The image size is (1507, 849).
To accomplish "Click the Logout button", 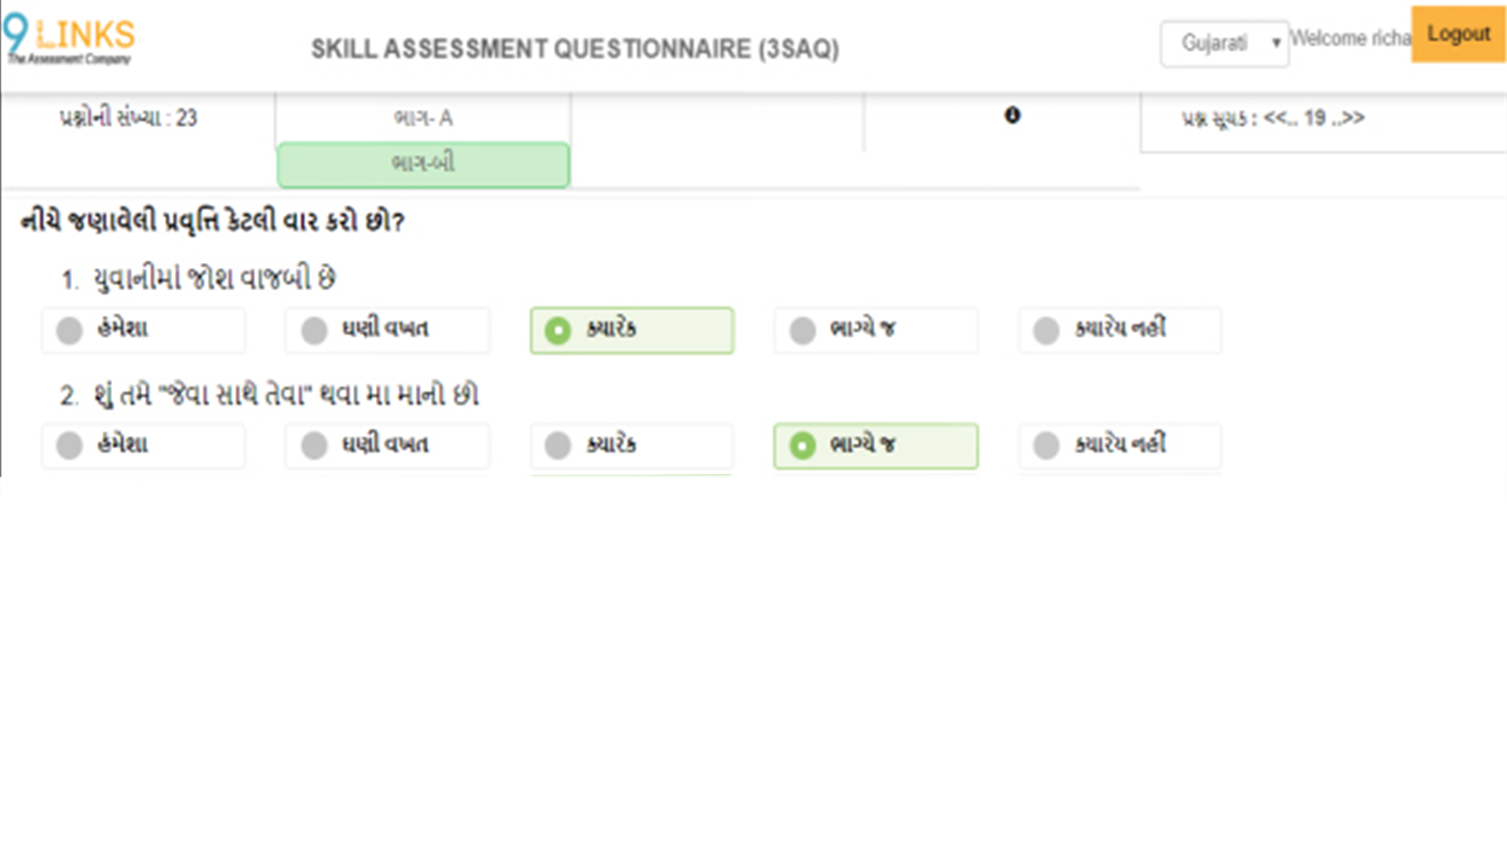I will (x=1458, y=34).
